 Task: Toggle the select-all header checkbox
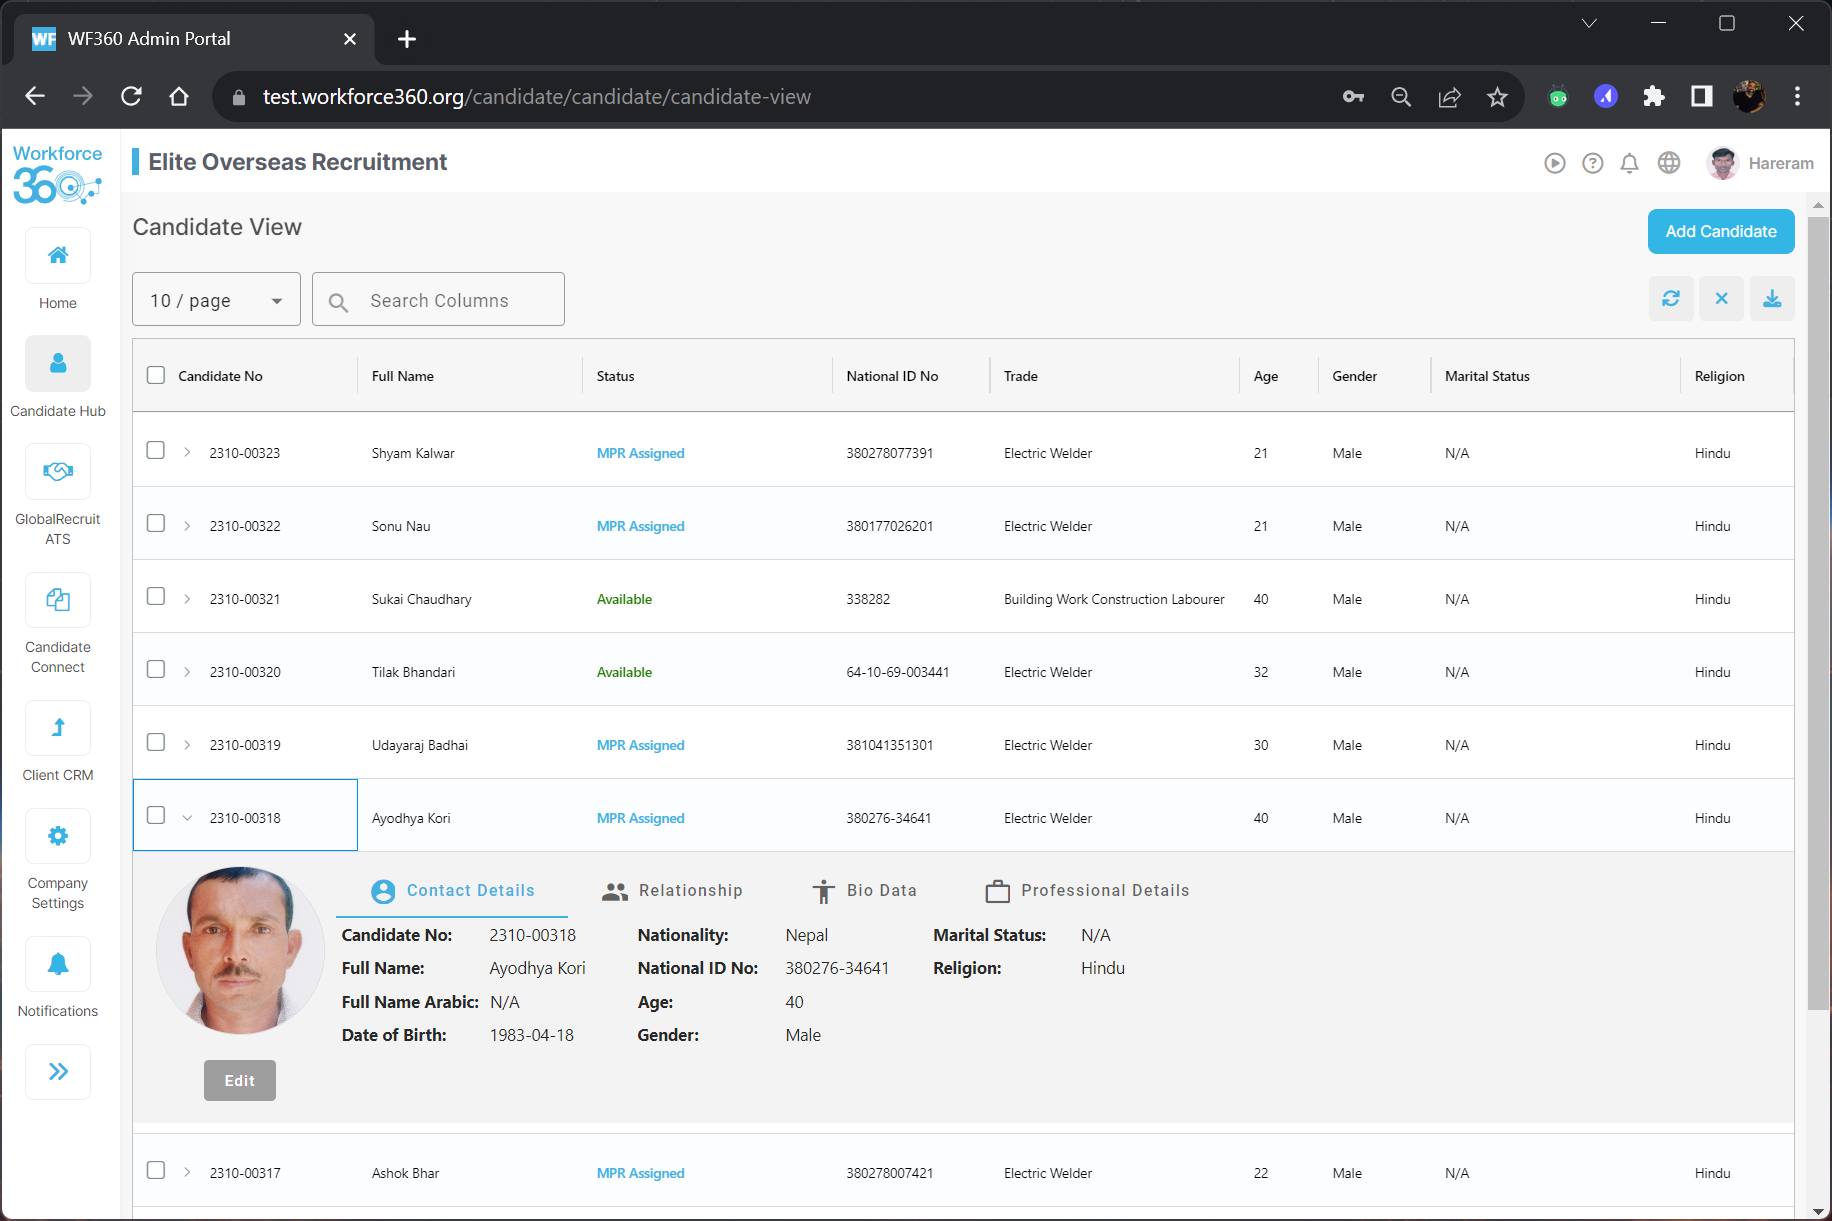[156, 375]
